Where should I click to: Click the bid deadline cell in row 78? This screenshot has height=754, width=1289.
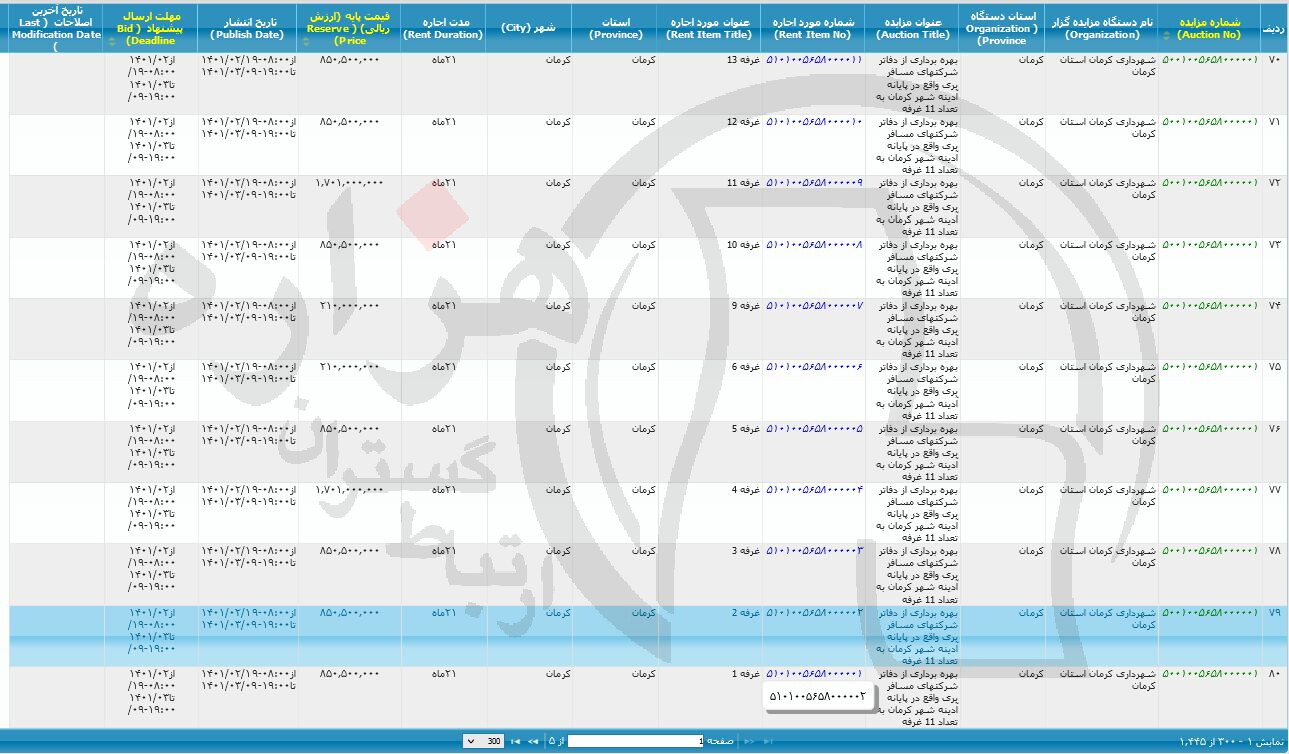[x=151, y=574]
